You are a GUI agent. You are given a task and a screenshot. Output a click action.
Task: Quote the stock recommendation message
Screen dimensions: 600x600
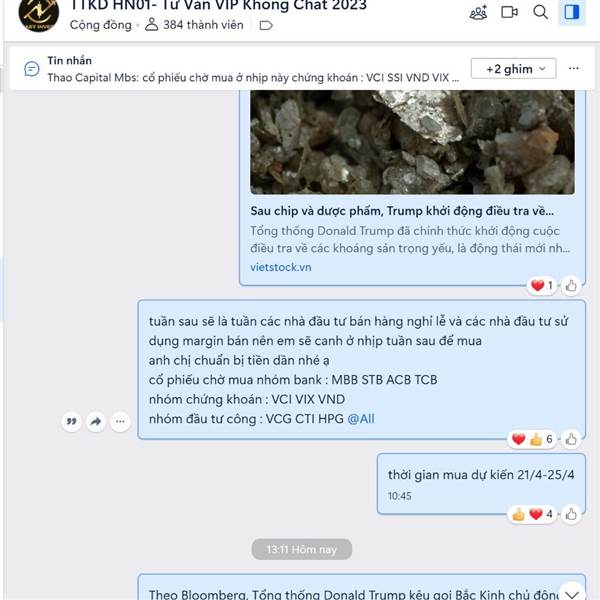[x=72, y=422]
